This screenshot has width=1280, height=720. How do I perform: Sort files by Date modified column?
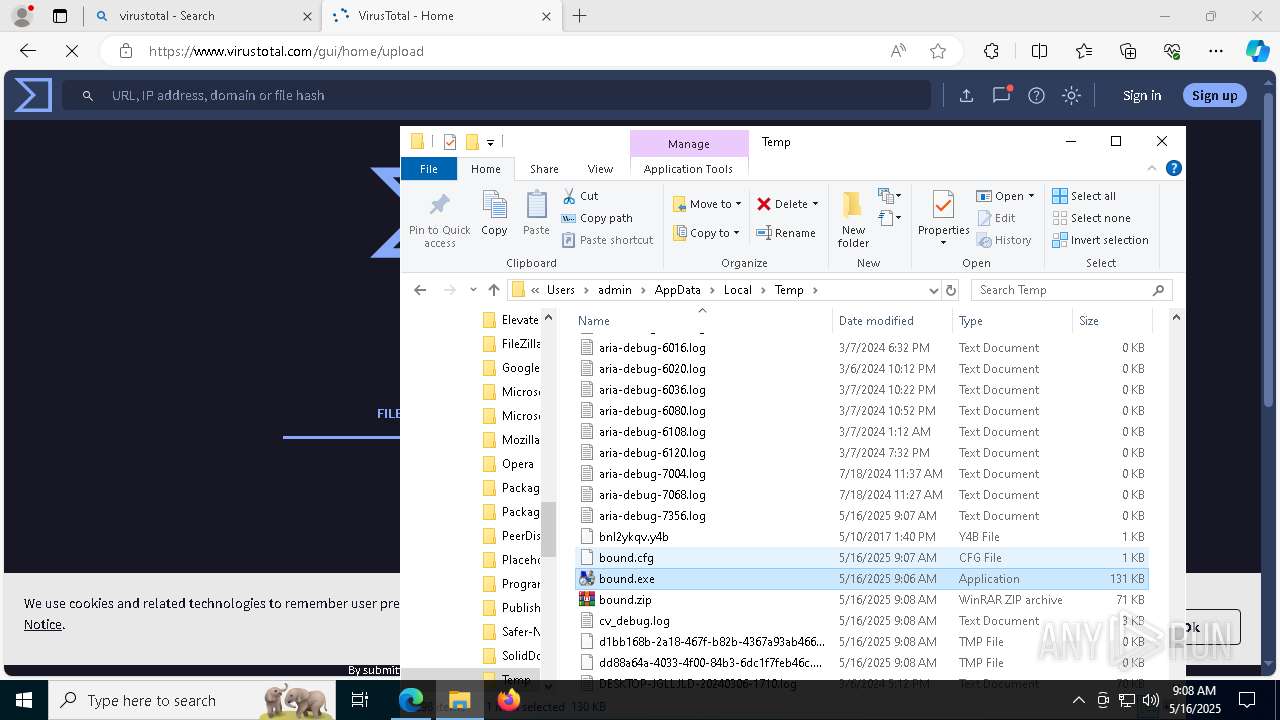click(891, 321)
